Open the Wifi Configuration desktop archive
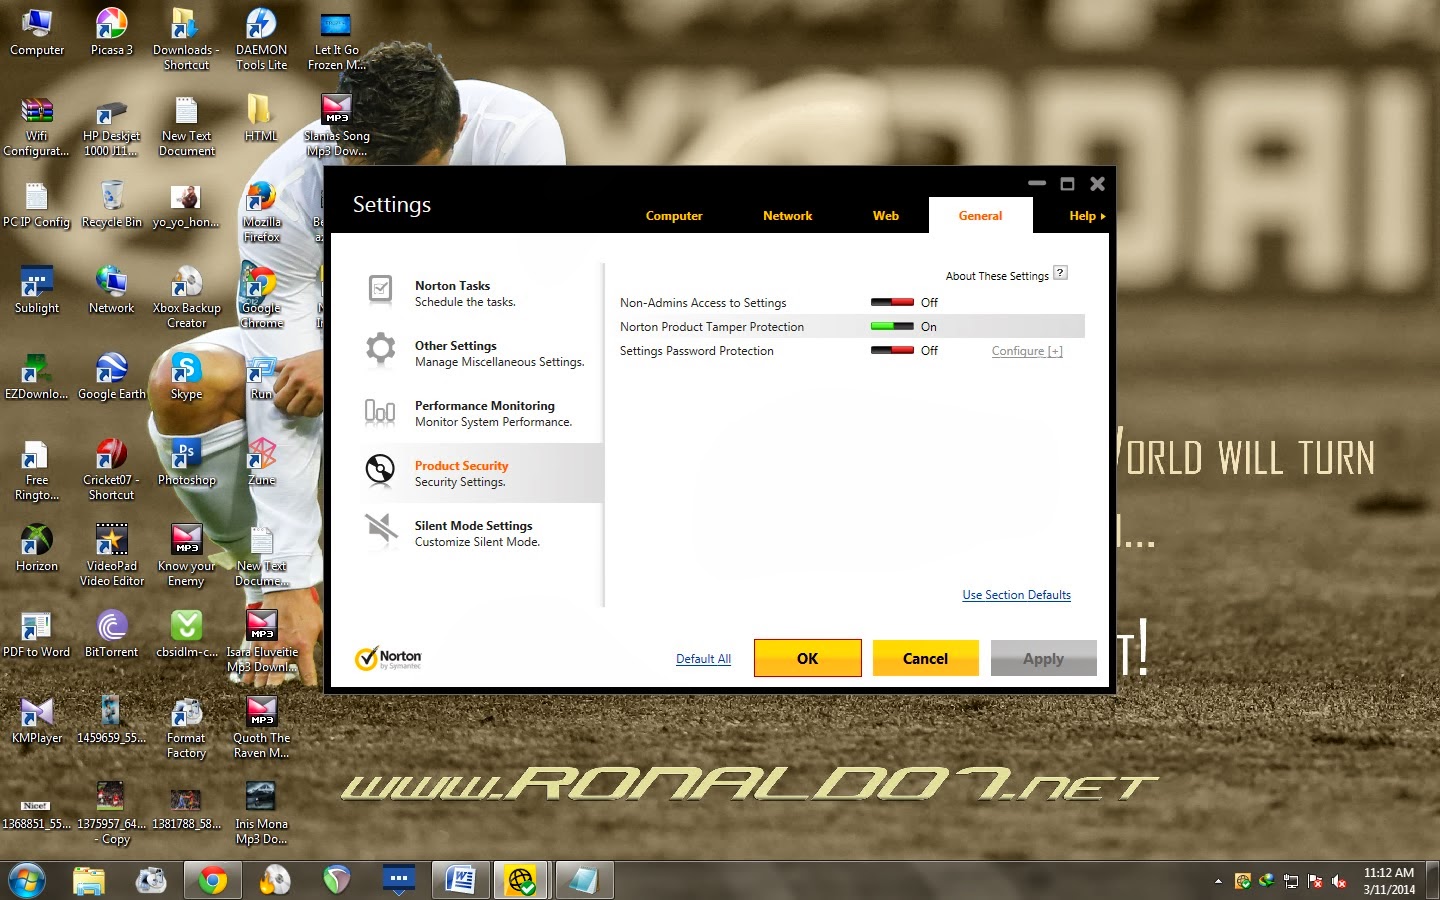This screenshot has width=1440, height=900. click(x=37, y=125)
